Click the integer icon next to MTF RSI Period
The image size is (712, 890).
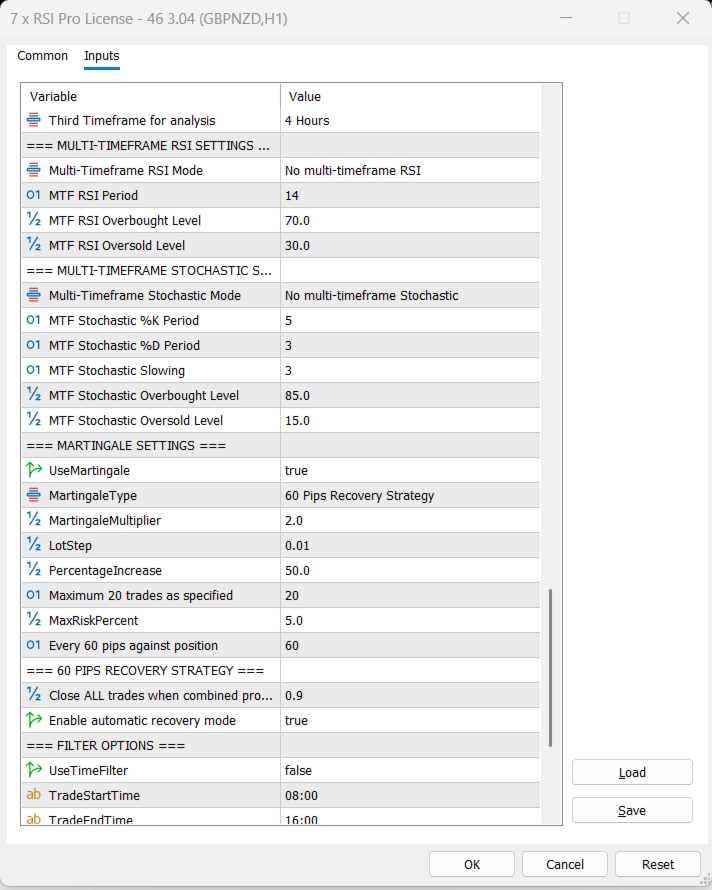pos(34,196)
